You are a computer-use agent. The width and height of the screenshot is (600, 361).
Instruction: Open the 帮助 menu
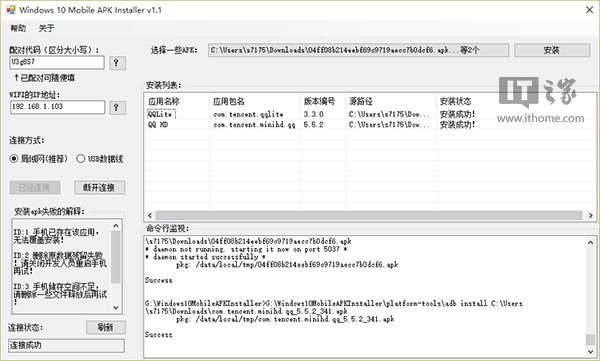(x=18, y=28)
